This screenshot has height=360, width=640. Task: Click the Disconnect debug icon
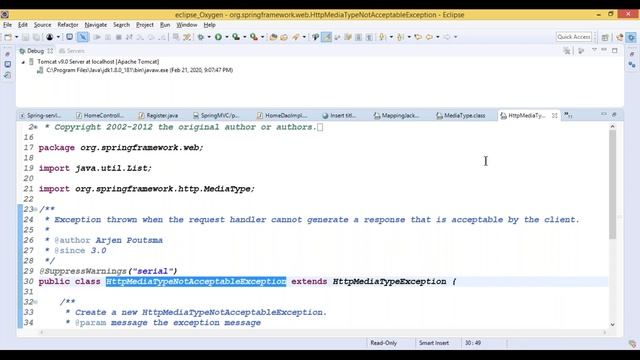pyautogui.click(x=129, y=37)
